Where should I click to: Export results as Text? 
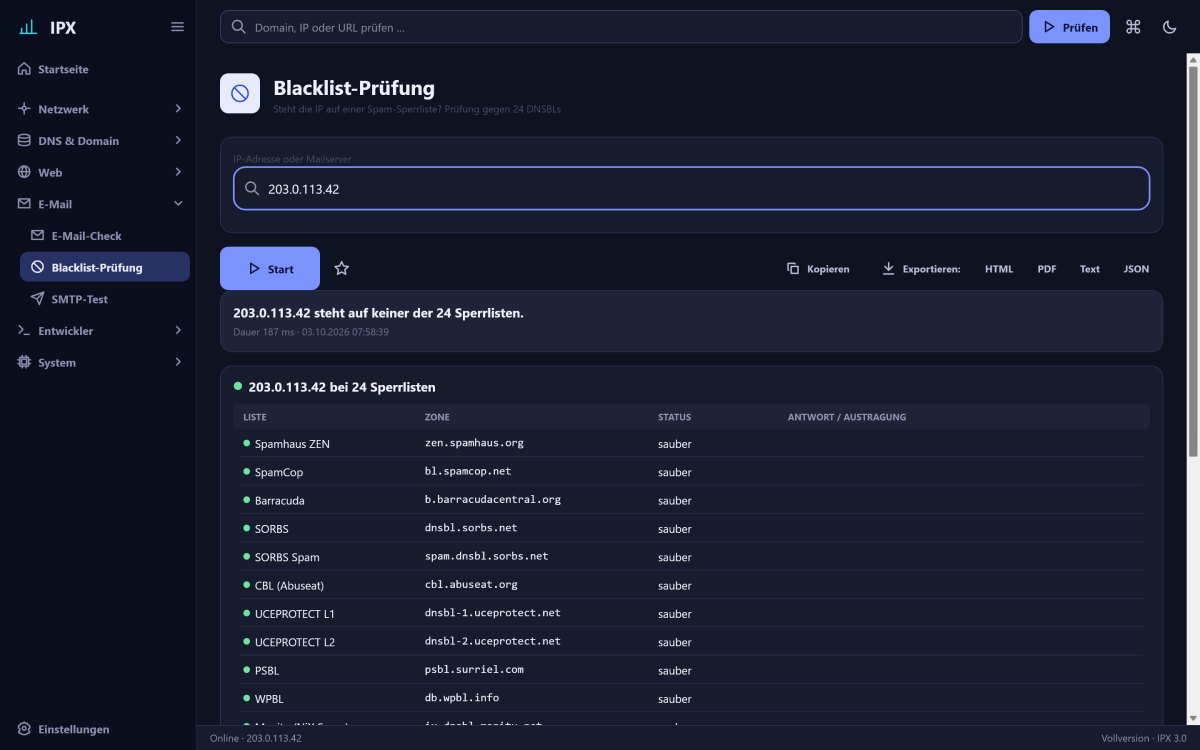point(1090,268)
